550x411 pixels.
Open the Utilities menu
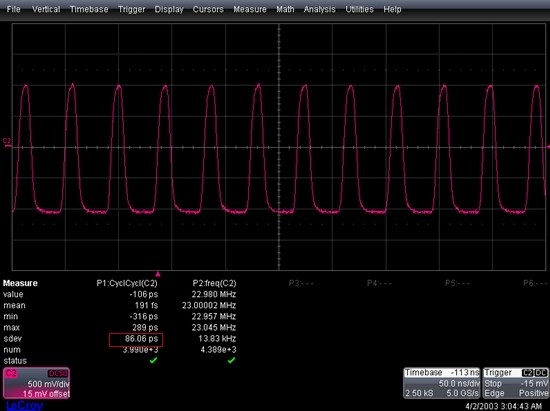tap(360, 9)
